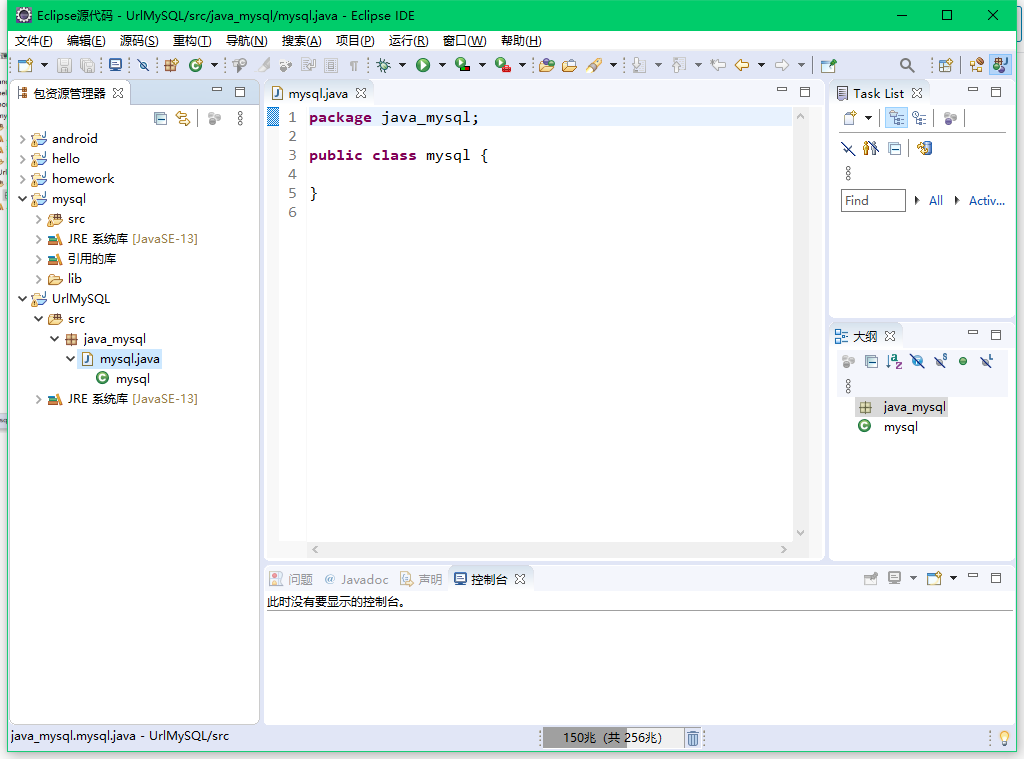Click the Back navigation arrow icon
The height and width of the screenshot is (759, 1024).
(741, 65)
